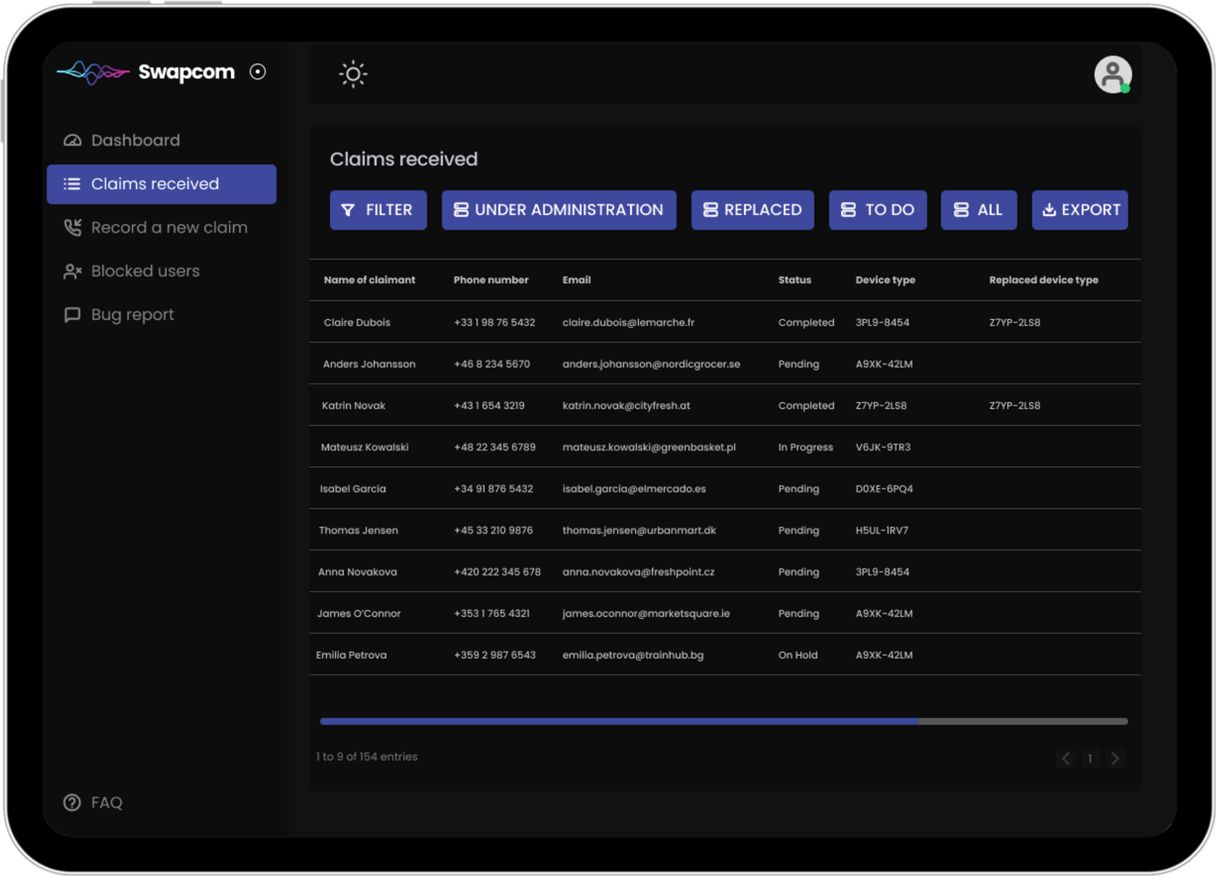The width and height of the screenshot is (1216, 876).
Task: Show claims UNDER ADMINISTRATION
Action: point(559,210)
